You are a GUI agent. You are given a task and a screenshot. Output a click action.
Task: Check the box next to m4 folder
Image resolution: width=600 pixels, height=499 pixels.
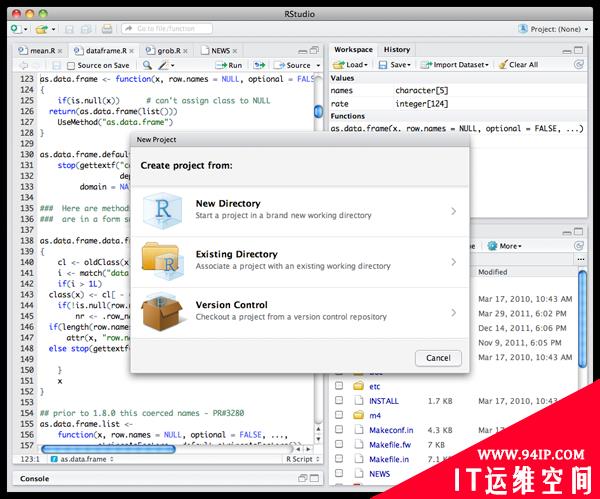339,415
